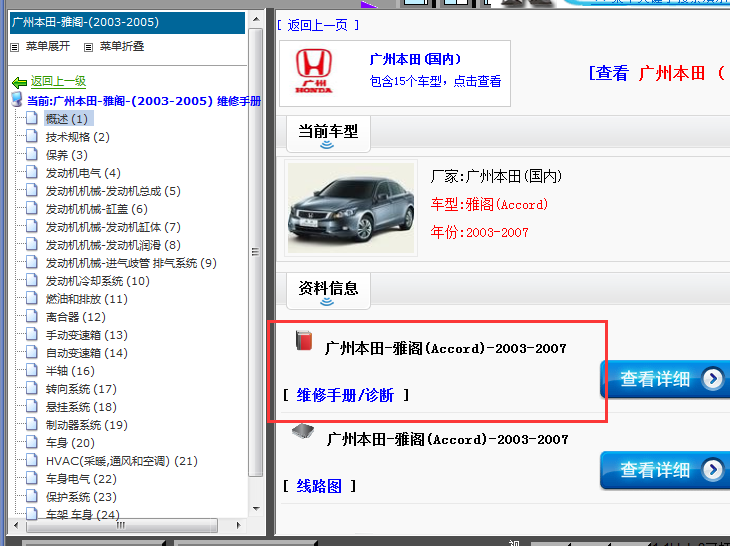Click the gray wiring diagram icon

point(303,431)
